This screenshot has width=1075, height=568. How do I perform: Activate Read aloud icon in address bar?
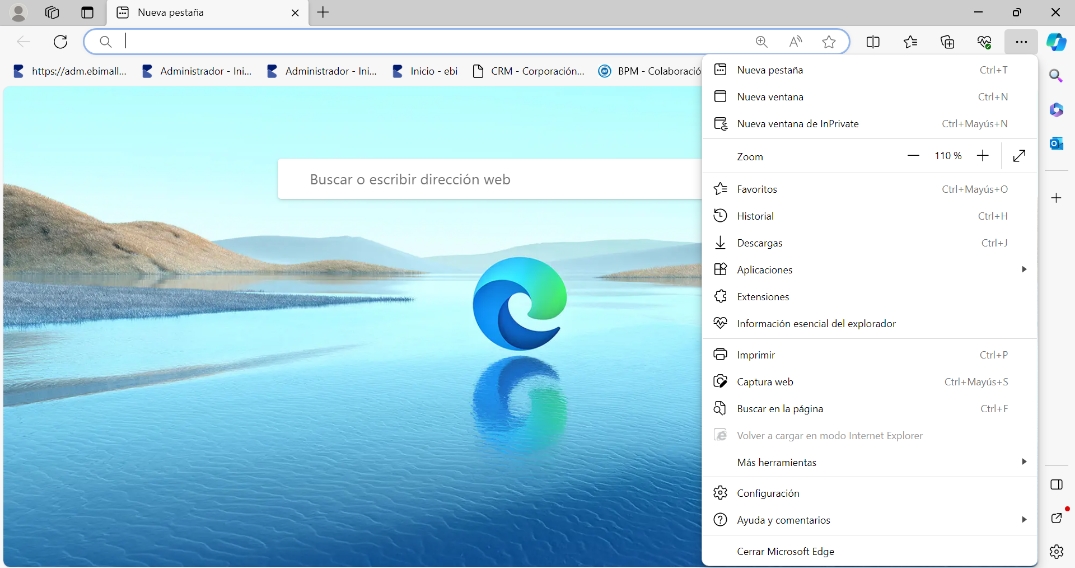click(795, 42)
